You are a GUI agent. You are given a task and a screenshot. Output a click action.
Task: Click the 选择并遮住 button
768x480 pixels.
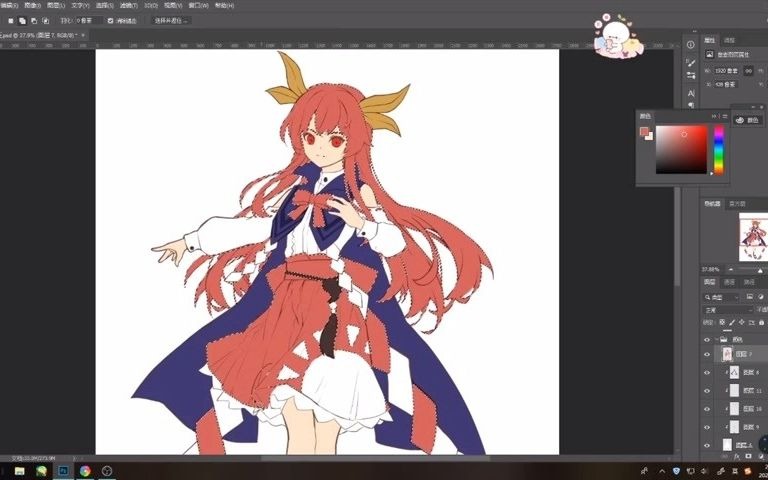click(170, 21)
